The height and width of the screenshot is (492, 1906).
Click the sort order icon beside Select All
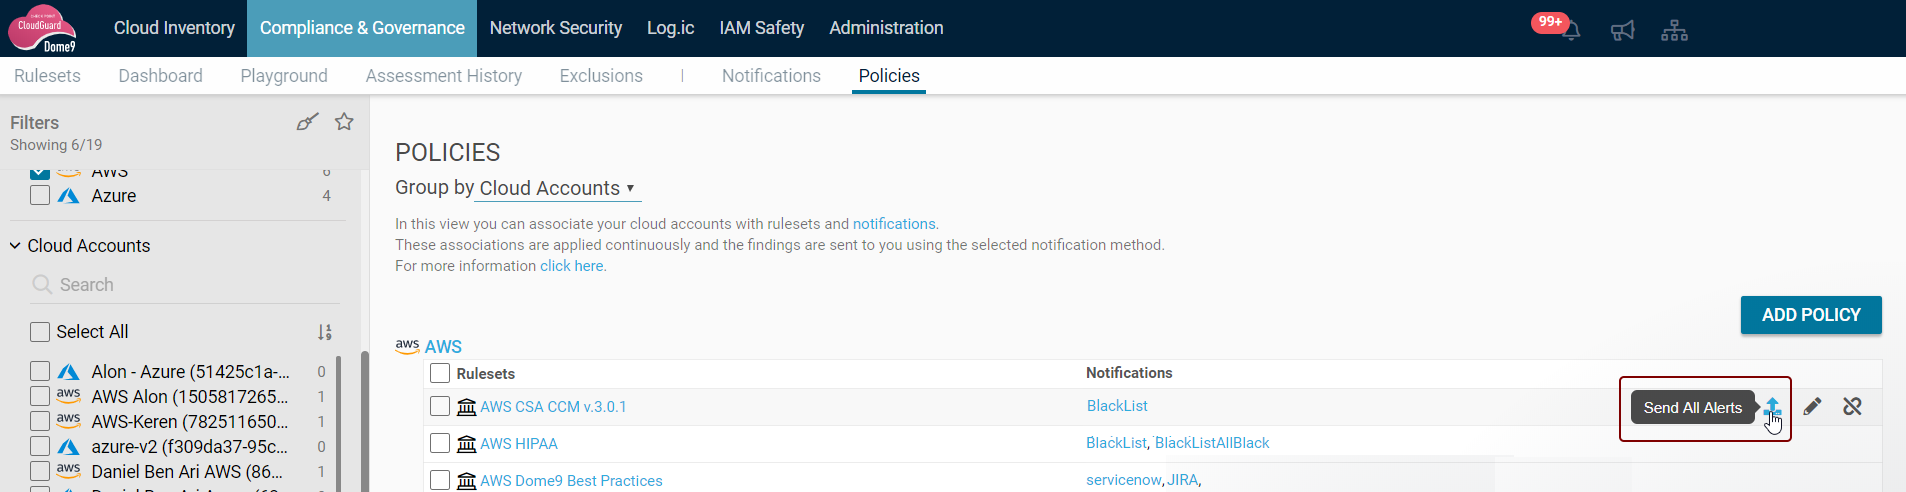pyautogui.click(x=324, y=332)
